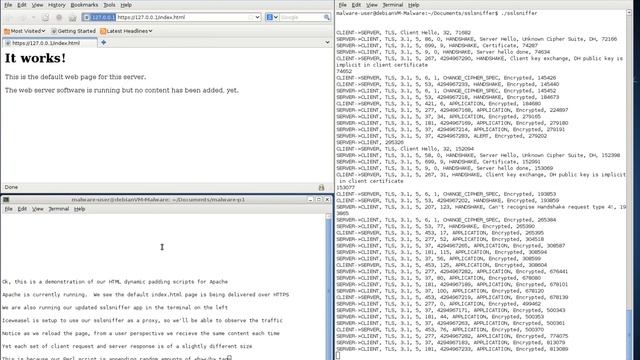Click line "Ok, this is a demonstration" in terminal
This screenshot has height=360, width=640.
[115, 282]
